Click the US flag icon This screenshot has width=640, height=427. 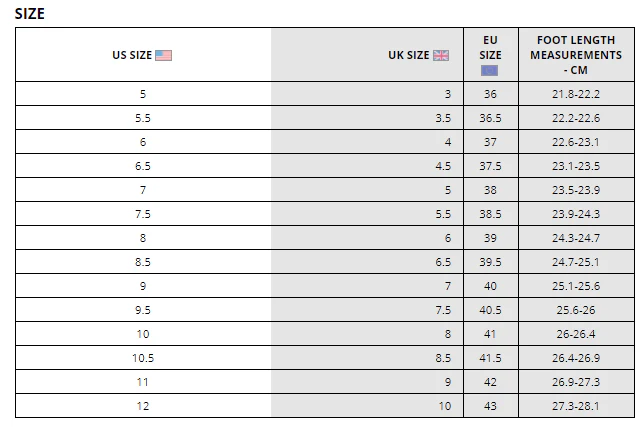[164, 55]
